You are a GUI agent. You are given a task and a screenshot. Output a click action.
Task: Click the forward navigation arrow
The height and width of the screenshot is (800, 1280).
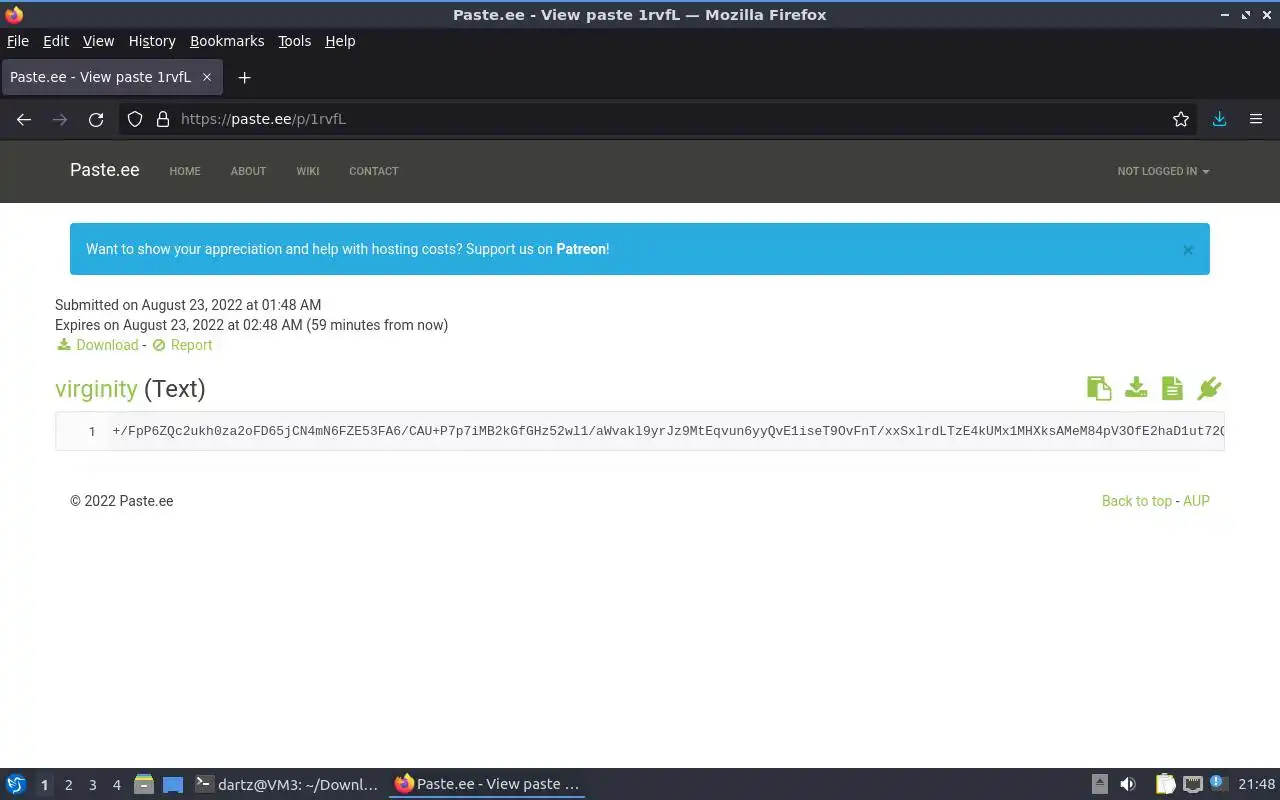(60, 119)
